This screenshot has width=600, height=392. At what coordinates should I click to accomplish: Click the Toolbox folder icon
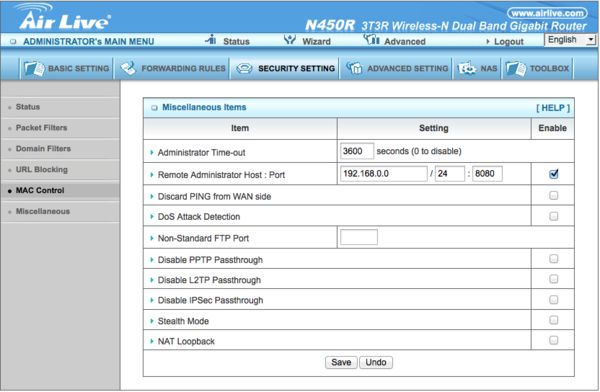click(x=515, y=69)
